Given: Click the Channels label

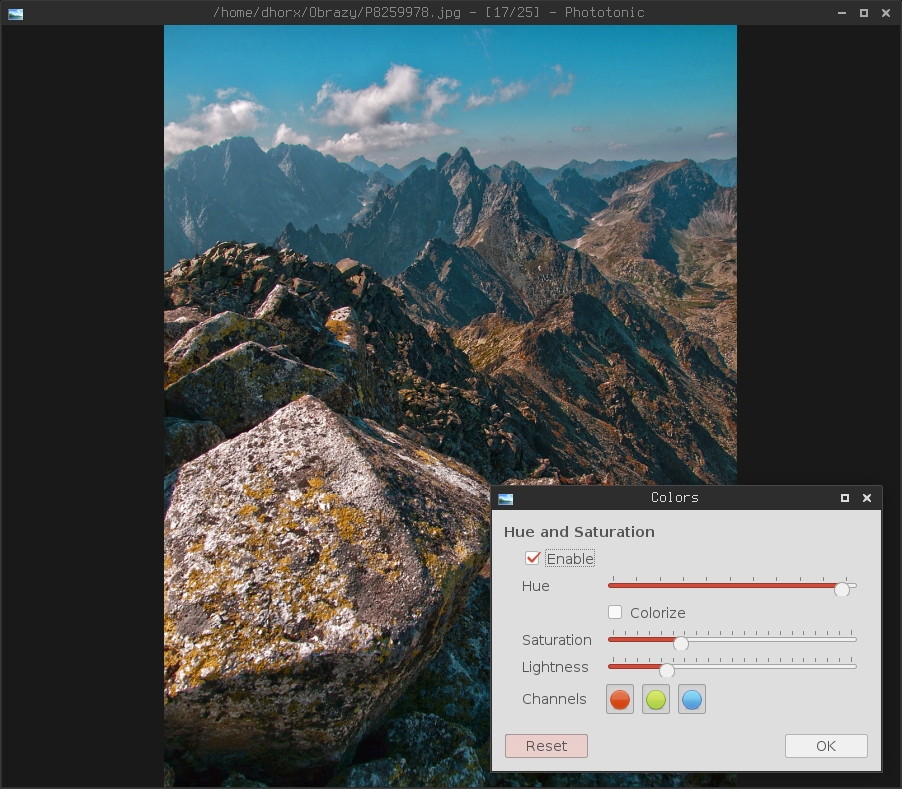Looking at the screenshot, I should (x=554, y=699).
